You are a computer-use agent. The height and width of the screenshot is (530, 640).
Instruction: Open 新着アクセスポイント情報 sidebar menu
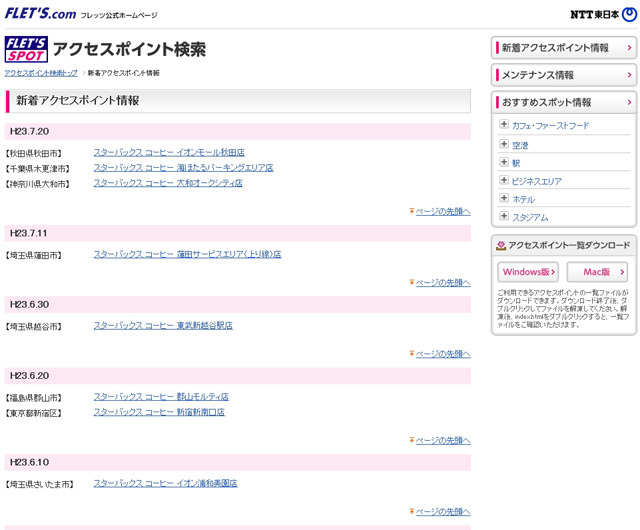564,48
